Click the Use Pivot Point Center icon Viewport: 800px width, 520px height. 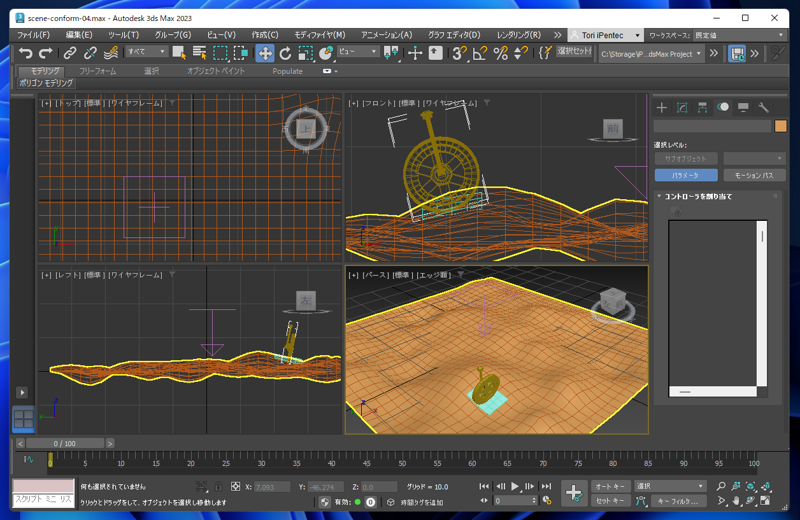tap(391, 53)
